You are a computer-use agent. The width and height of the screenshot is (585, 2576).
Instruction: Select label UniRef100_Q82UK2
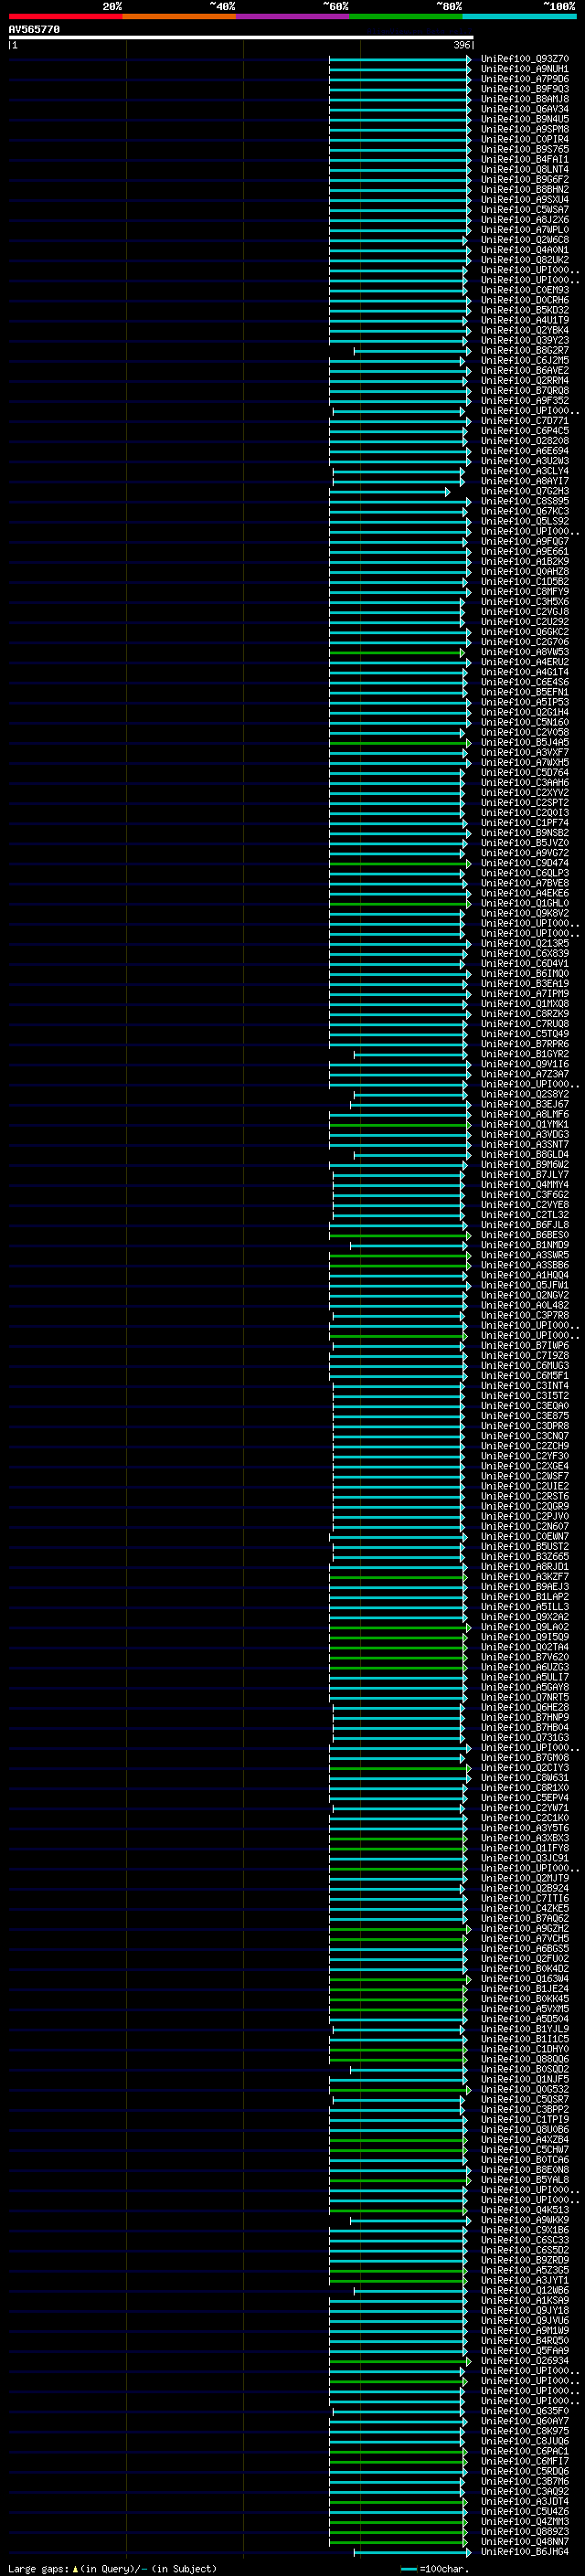[x=525, y=260]
